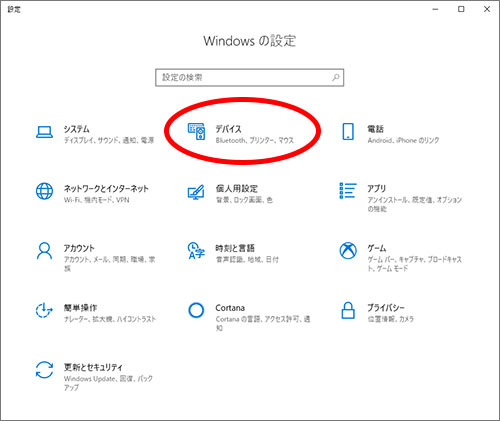Click 'Android、iPhone のリンク' description text
This screenshot has width=500, height=421.
[x=403, y=140]
